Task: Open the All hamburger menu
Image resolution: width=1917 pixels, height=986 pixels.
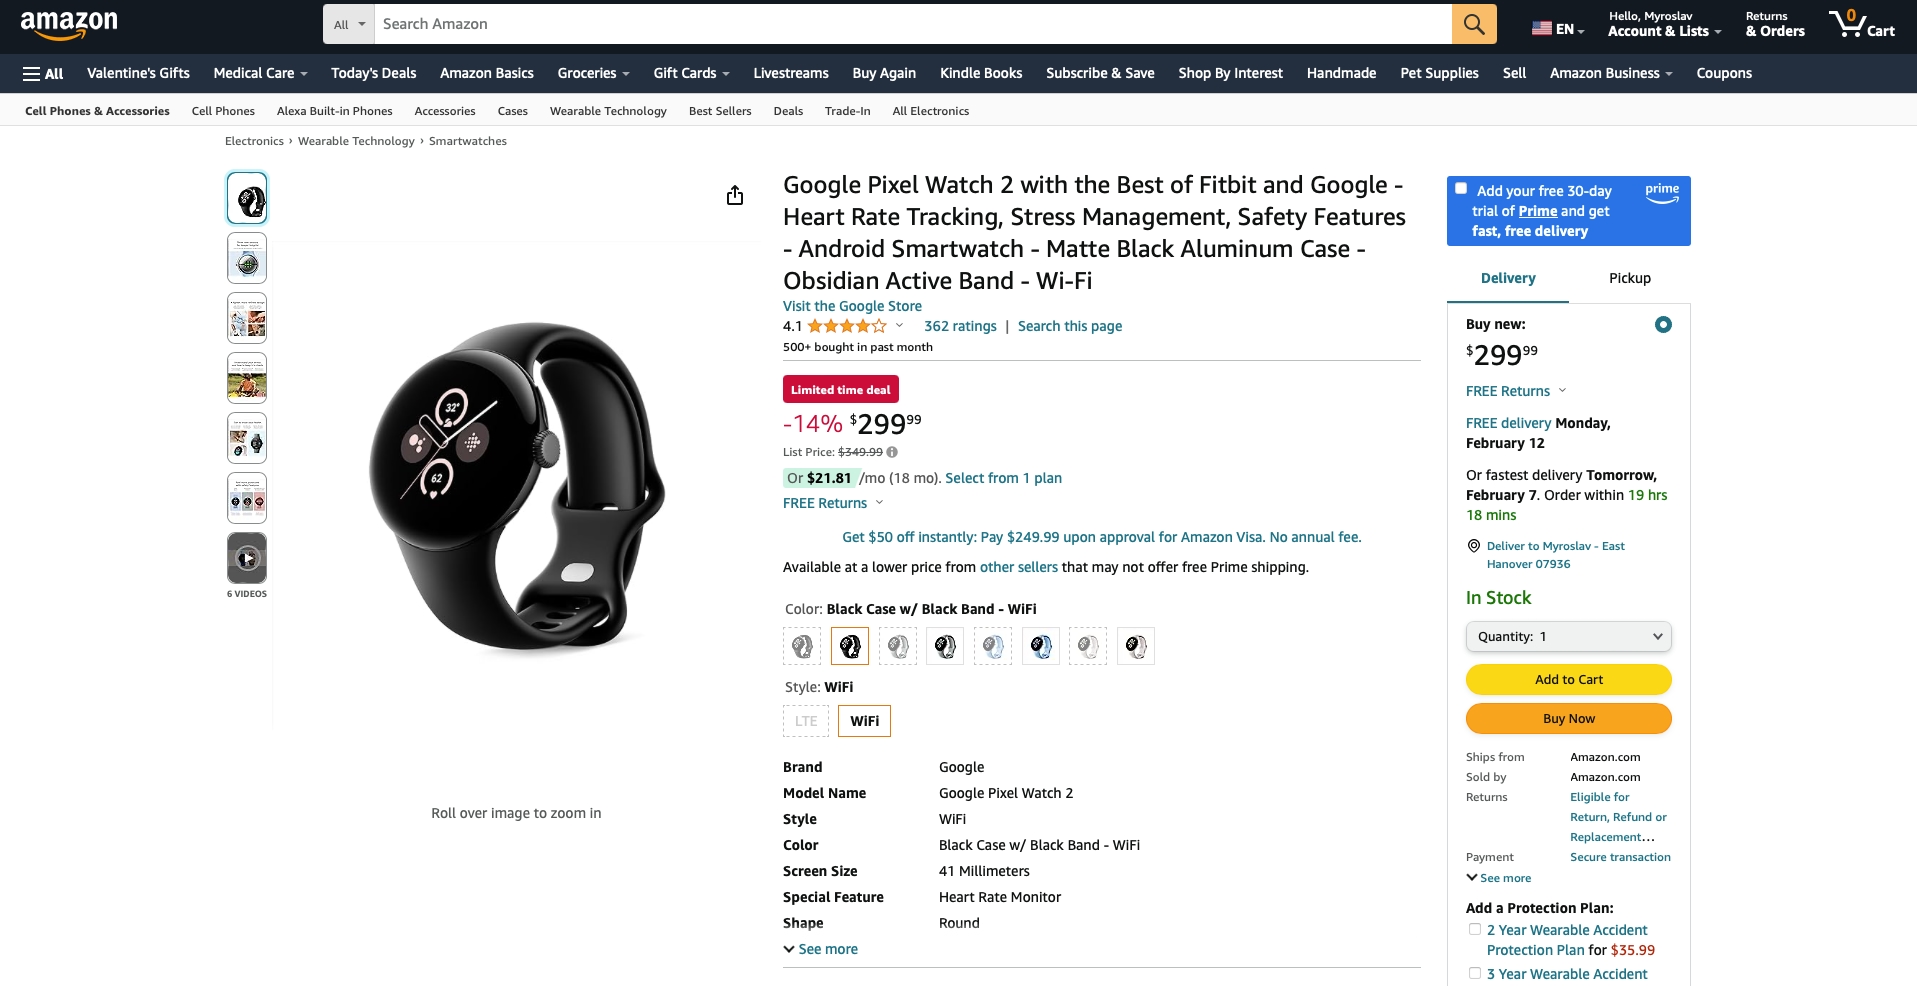Action: point(43,73)
